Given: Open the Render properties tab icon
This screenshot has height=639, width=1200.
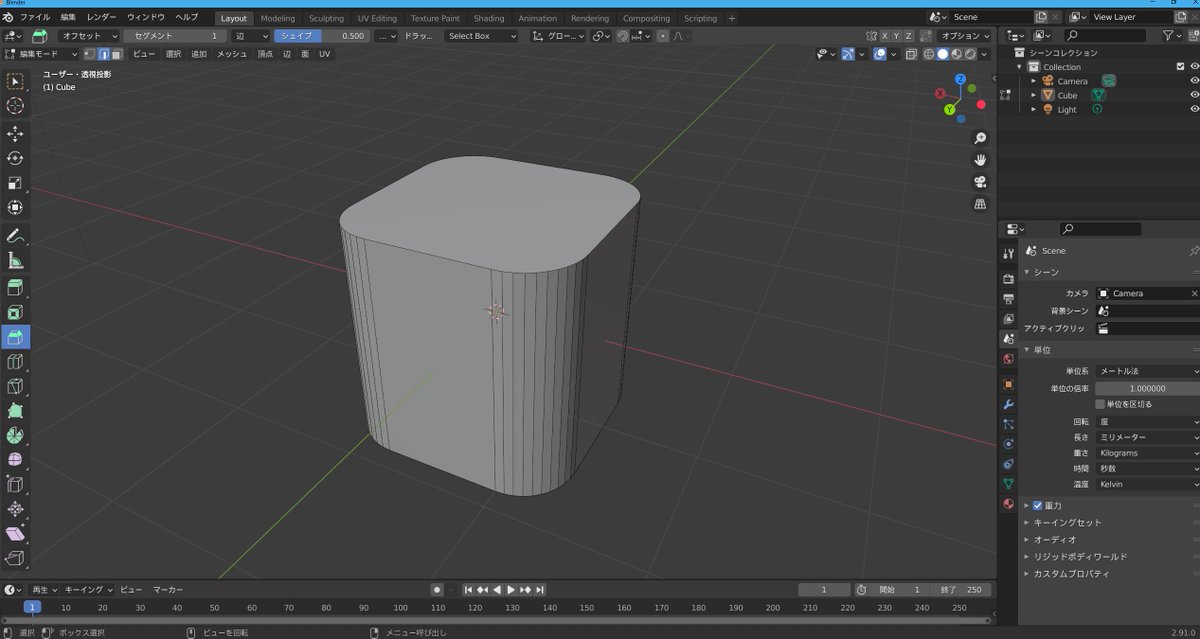Looking at the screenshot, I should tap(1008, 279).
